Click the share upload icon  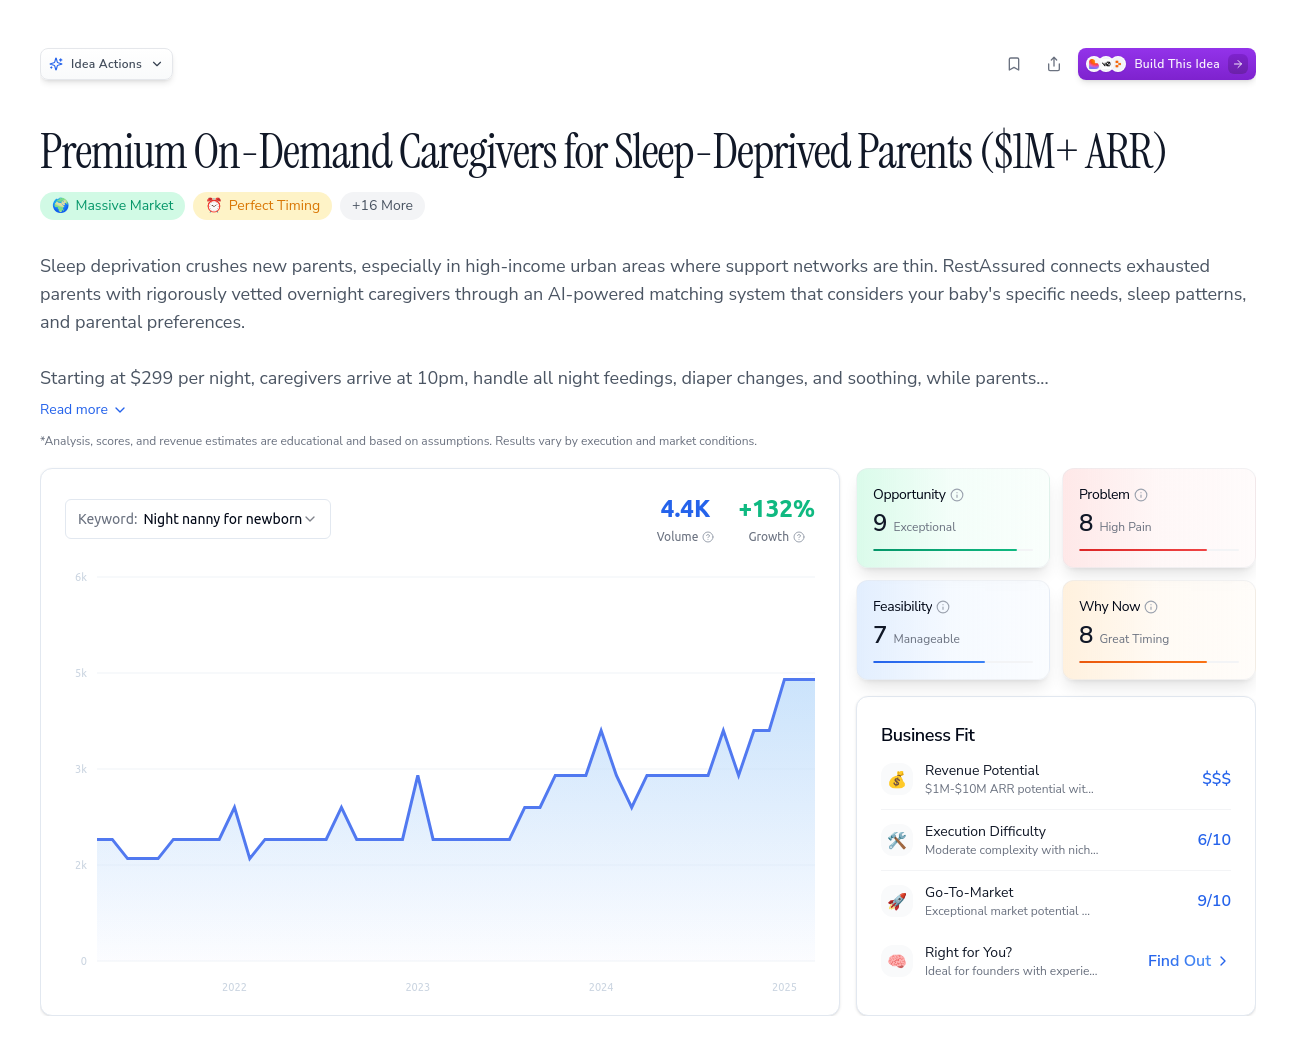(1054, 64)
